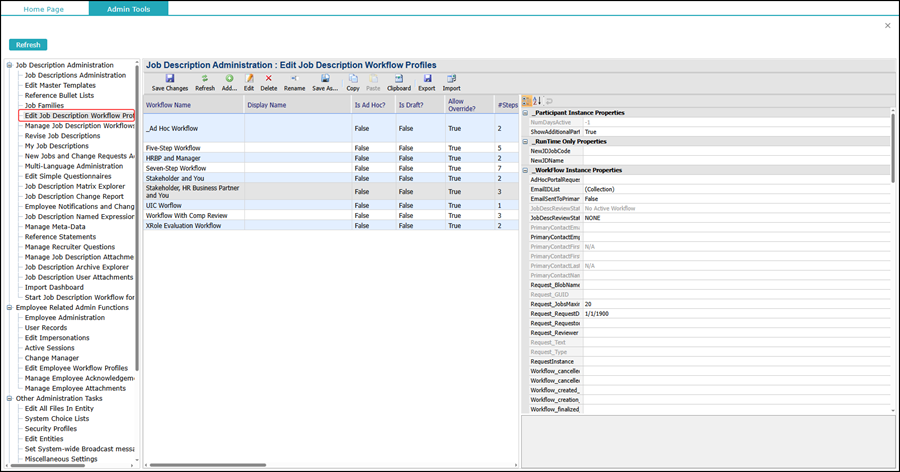Click the Delete toolbar icon
900x472 pixels.
pos(268,78)
